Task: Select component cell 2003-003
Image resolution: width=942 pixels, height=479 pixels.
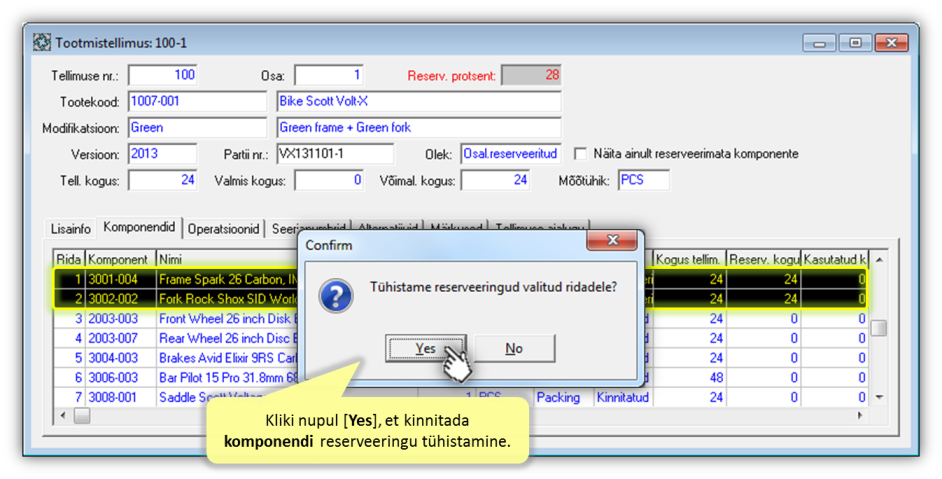Action: tap(121, 319)
